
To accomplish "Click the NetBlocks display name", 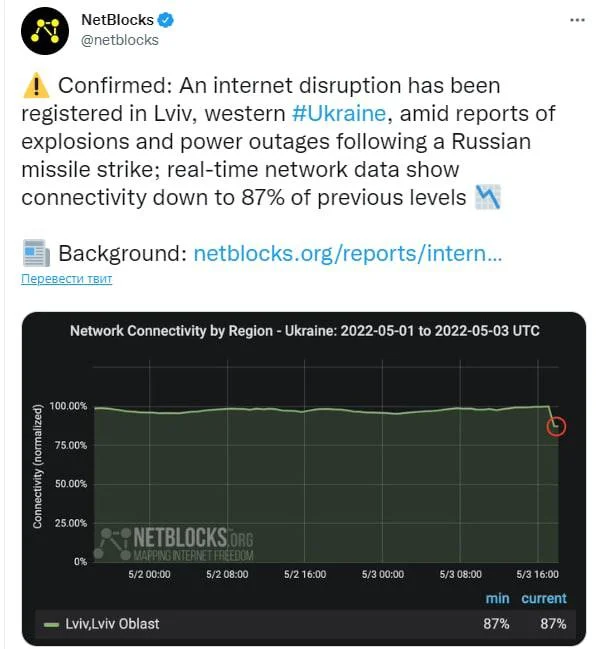I will [117, 20].
